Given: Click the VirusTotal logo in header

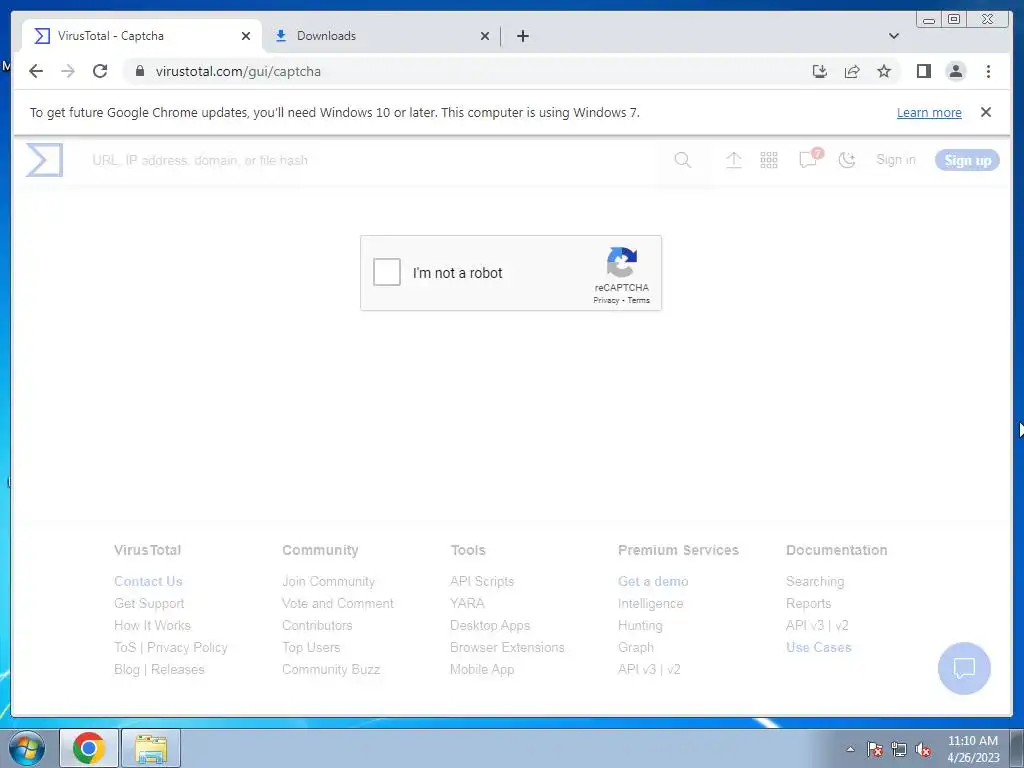Looking at the screenshot, I should (x=44, y=160).
